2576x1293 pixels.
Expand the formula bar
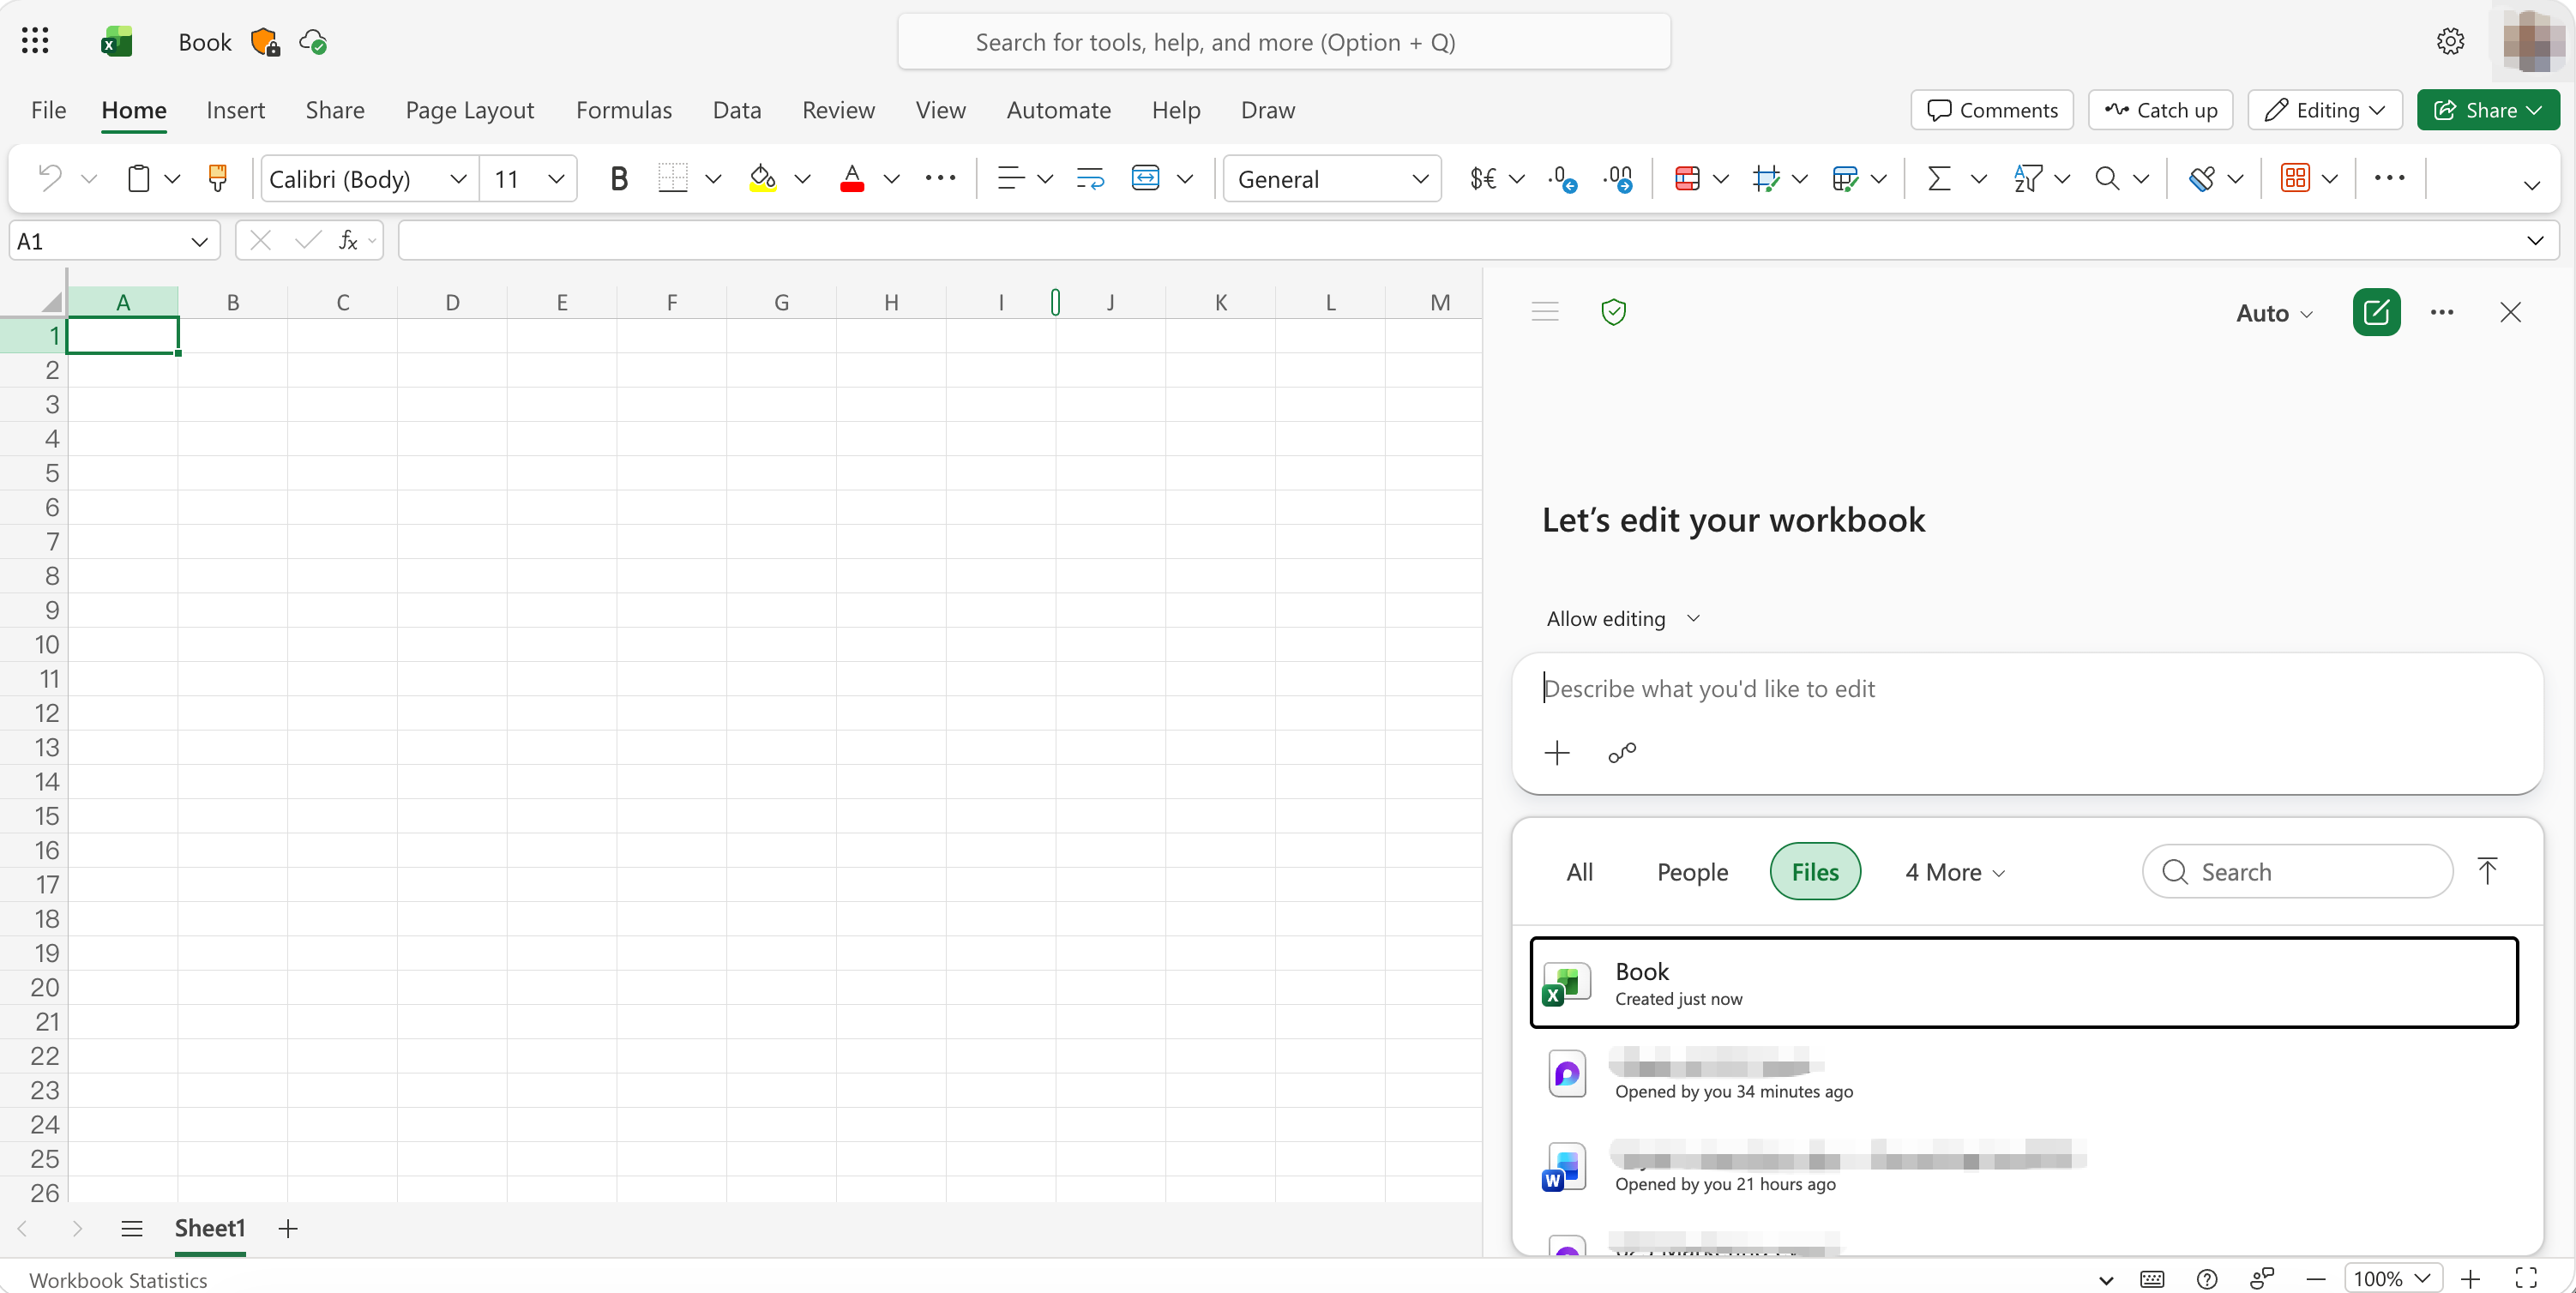click(x=2534, y=240)
